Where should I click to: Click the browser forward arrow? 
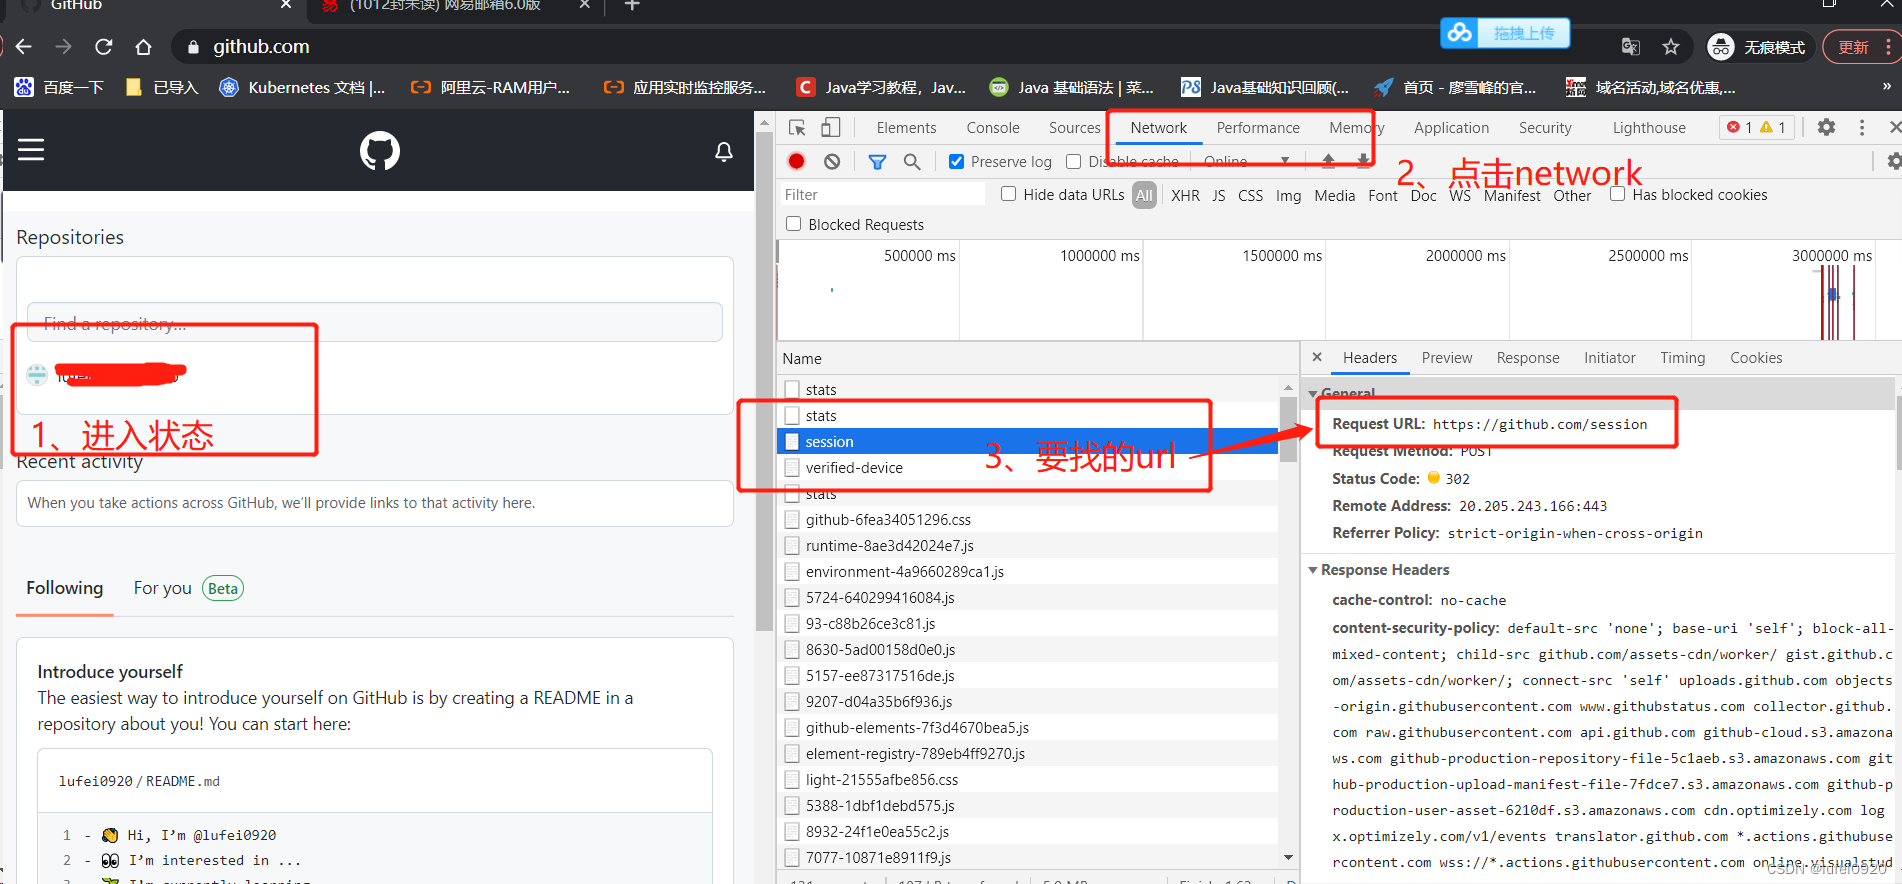(63, 47)
